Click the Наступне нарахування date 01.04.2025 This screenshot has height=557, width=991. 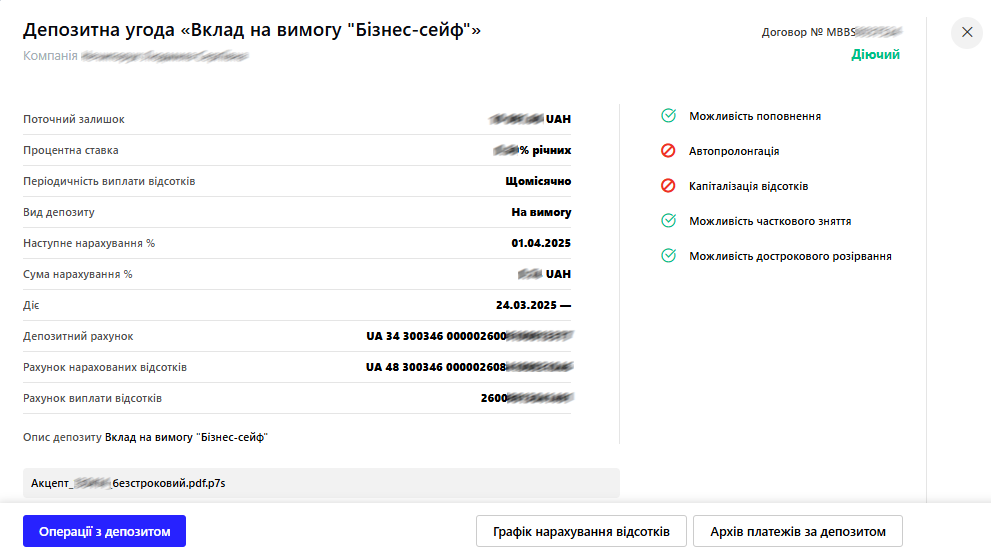click(x=541, y=243)
